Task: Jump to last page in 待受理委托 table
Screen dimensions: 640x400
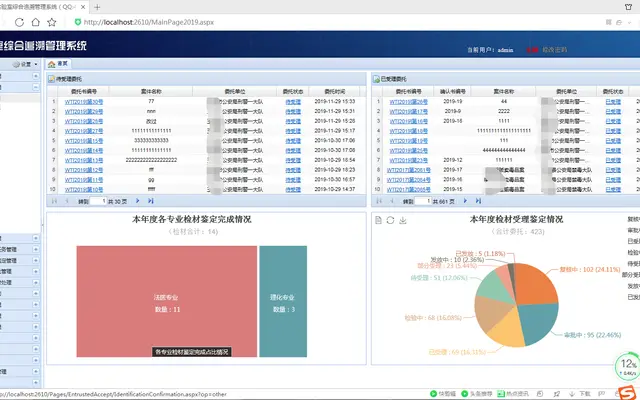Action: coord(151,201)
